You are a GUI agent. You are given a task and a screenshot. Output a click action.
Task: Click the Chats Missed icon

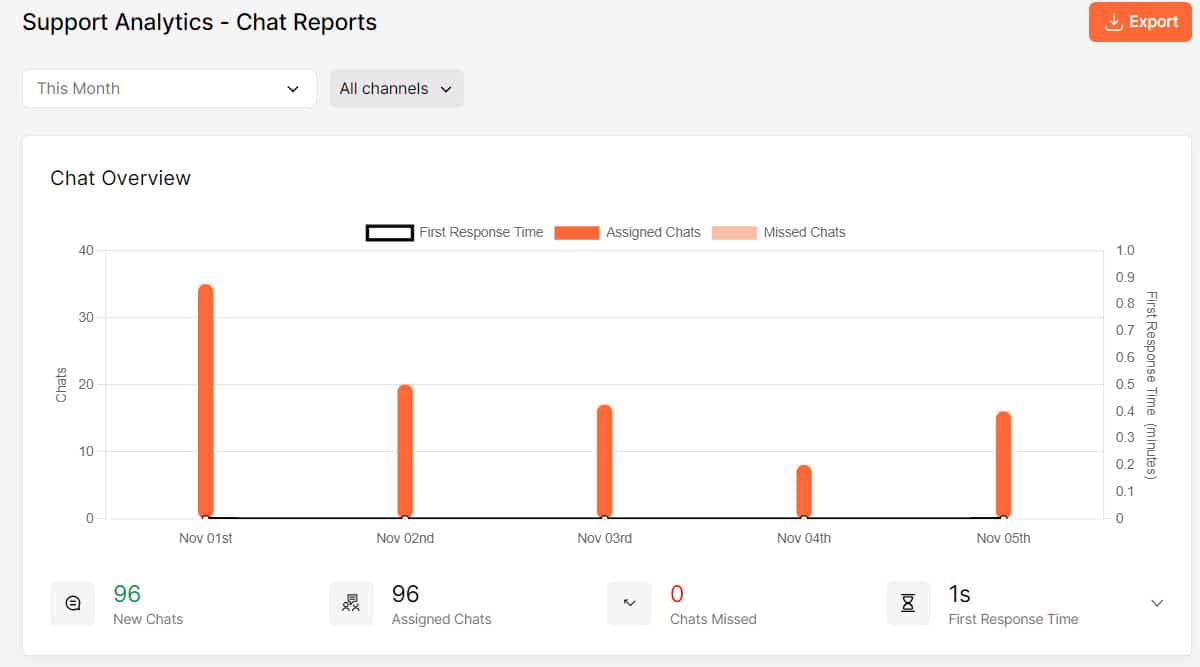pos(629,604)
